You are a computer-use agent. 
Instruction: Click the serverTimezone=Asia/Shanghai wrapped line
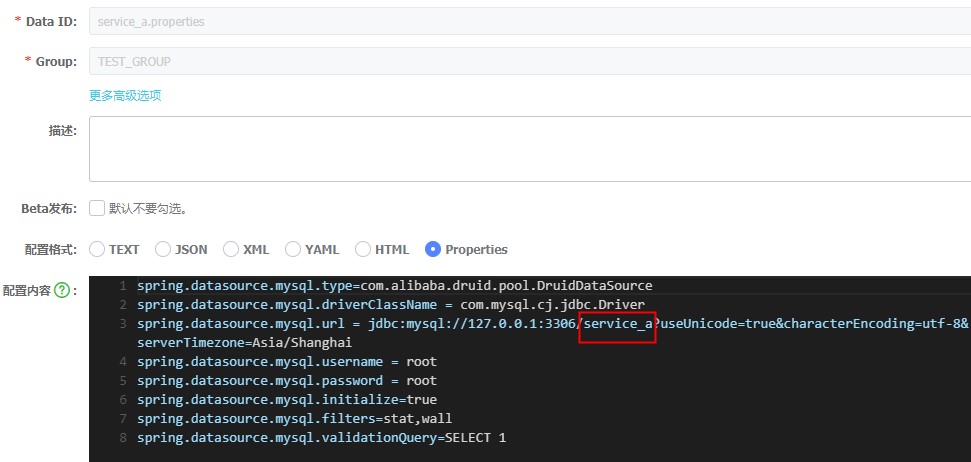coord(245,342)
